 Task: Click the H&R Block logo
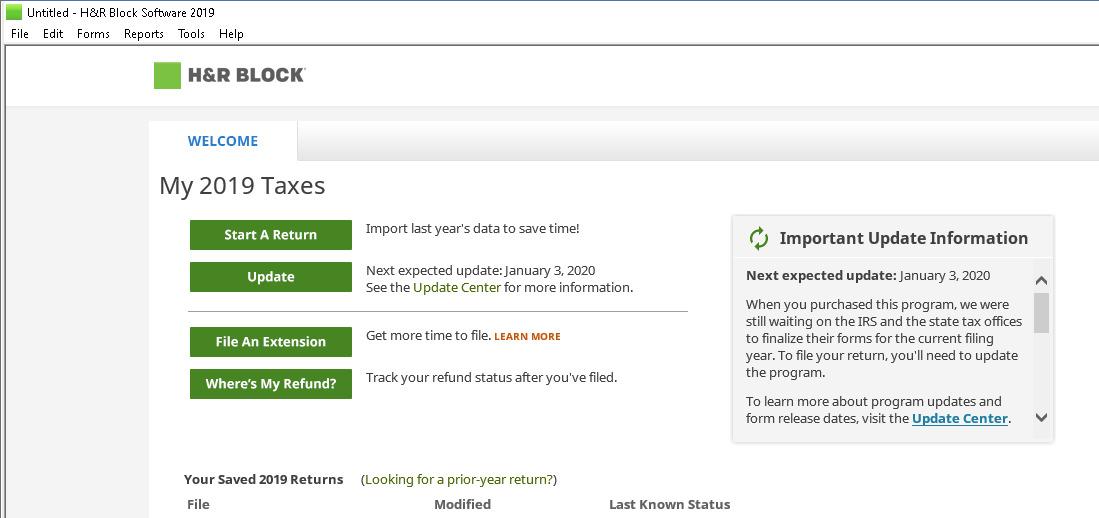[x=229, y=75]
